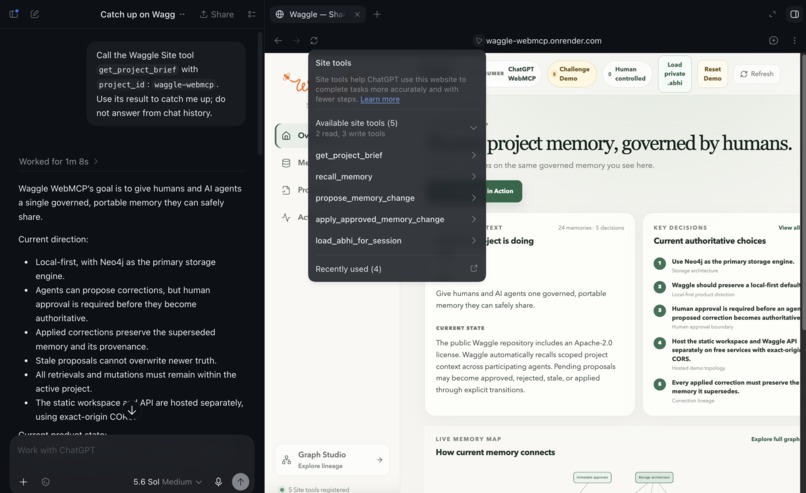Expand the recall_memory tool
The width and height of the screenshot is (806, 493).
pos(396,177)
